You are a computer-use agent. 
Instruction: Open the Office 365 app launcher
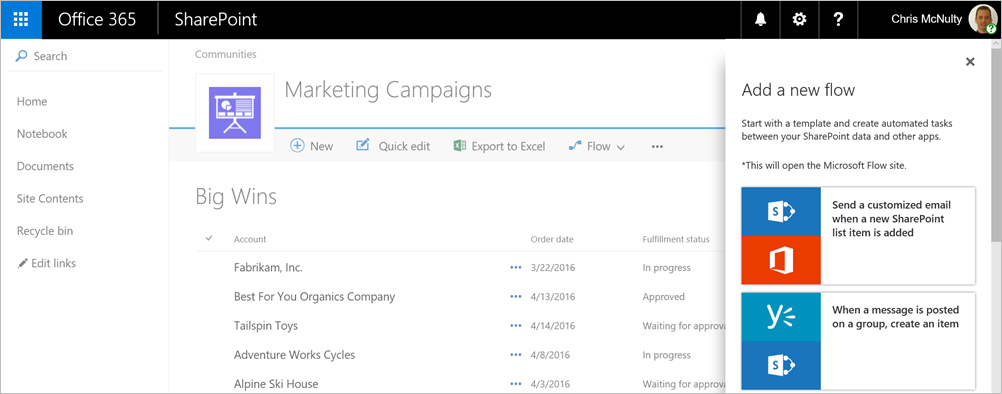(21, 19)
